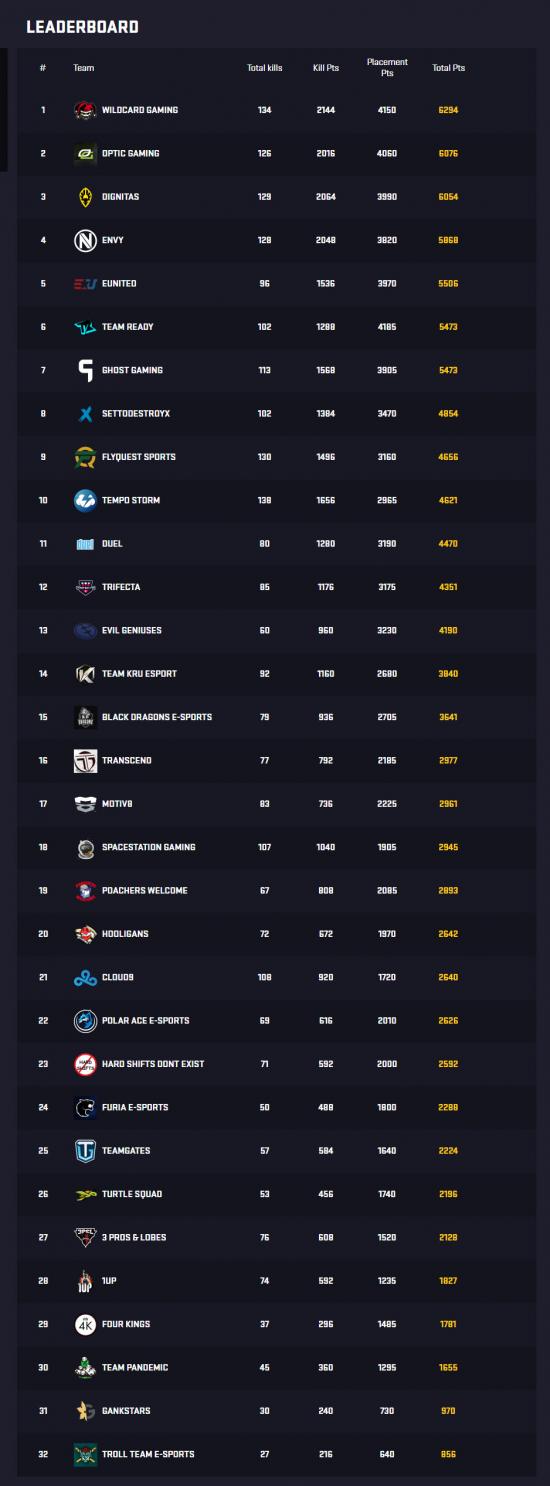
Task: Select the Tempo Storm logo icon
Action: [x=85, y=500]
